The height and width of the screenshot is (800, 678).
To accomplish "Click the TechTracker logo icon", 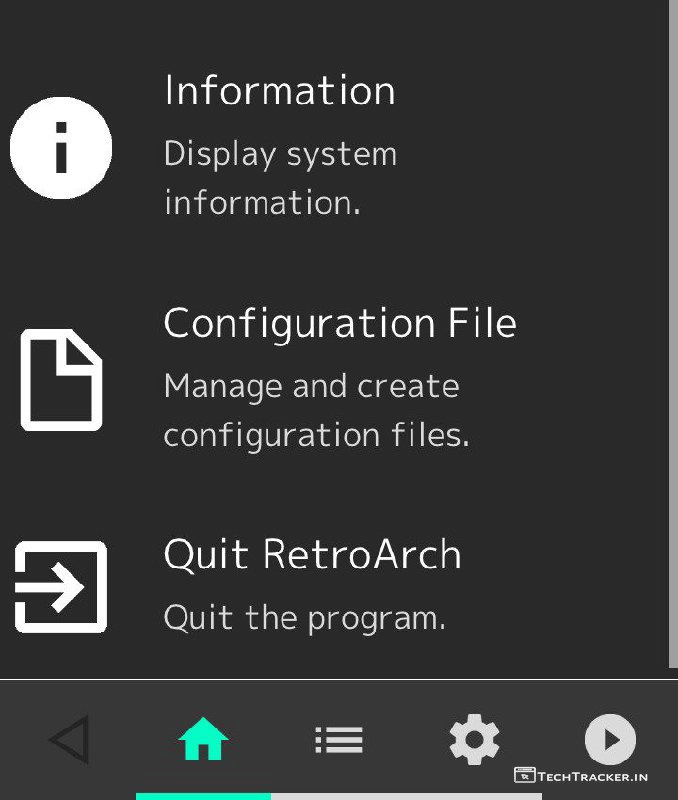I will coord(524,775).
